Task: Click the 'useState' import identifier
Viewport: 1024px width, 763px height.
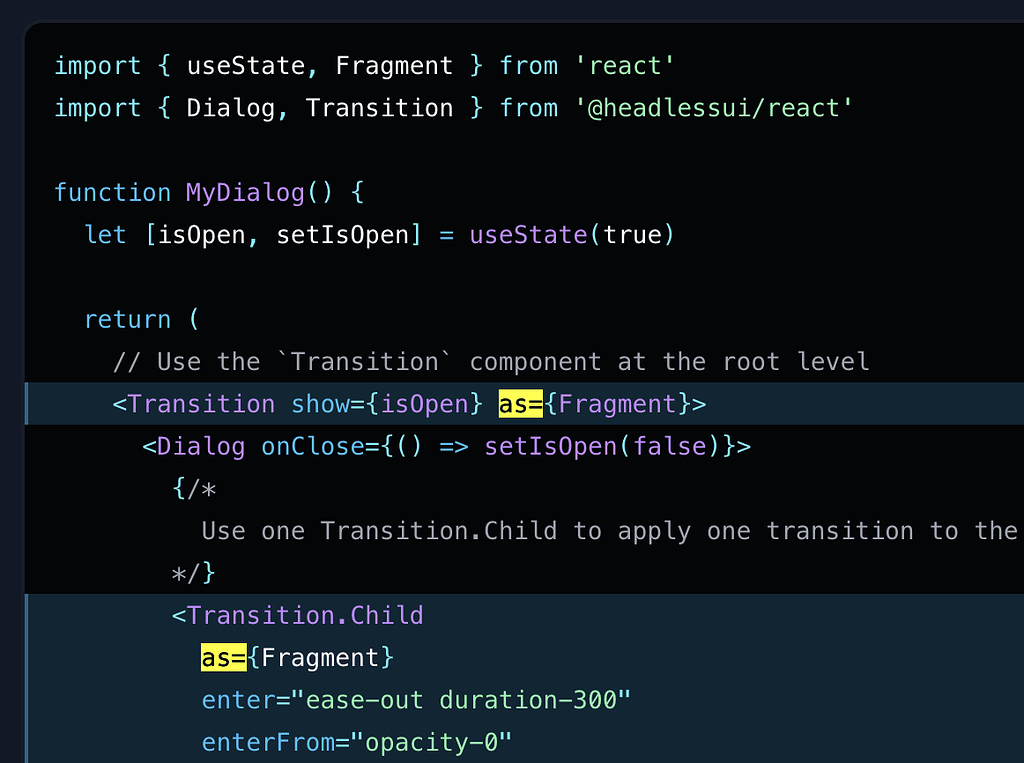Action: point(246,66)
